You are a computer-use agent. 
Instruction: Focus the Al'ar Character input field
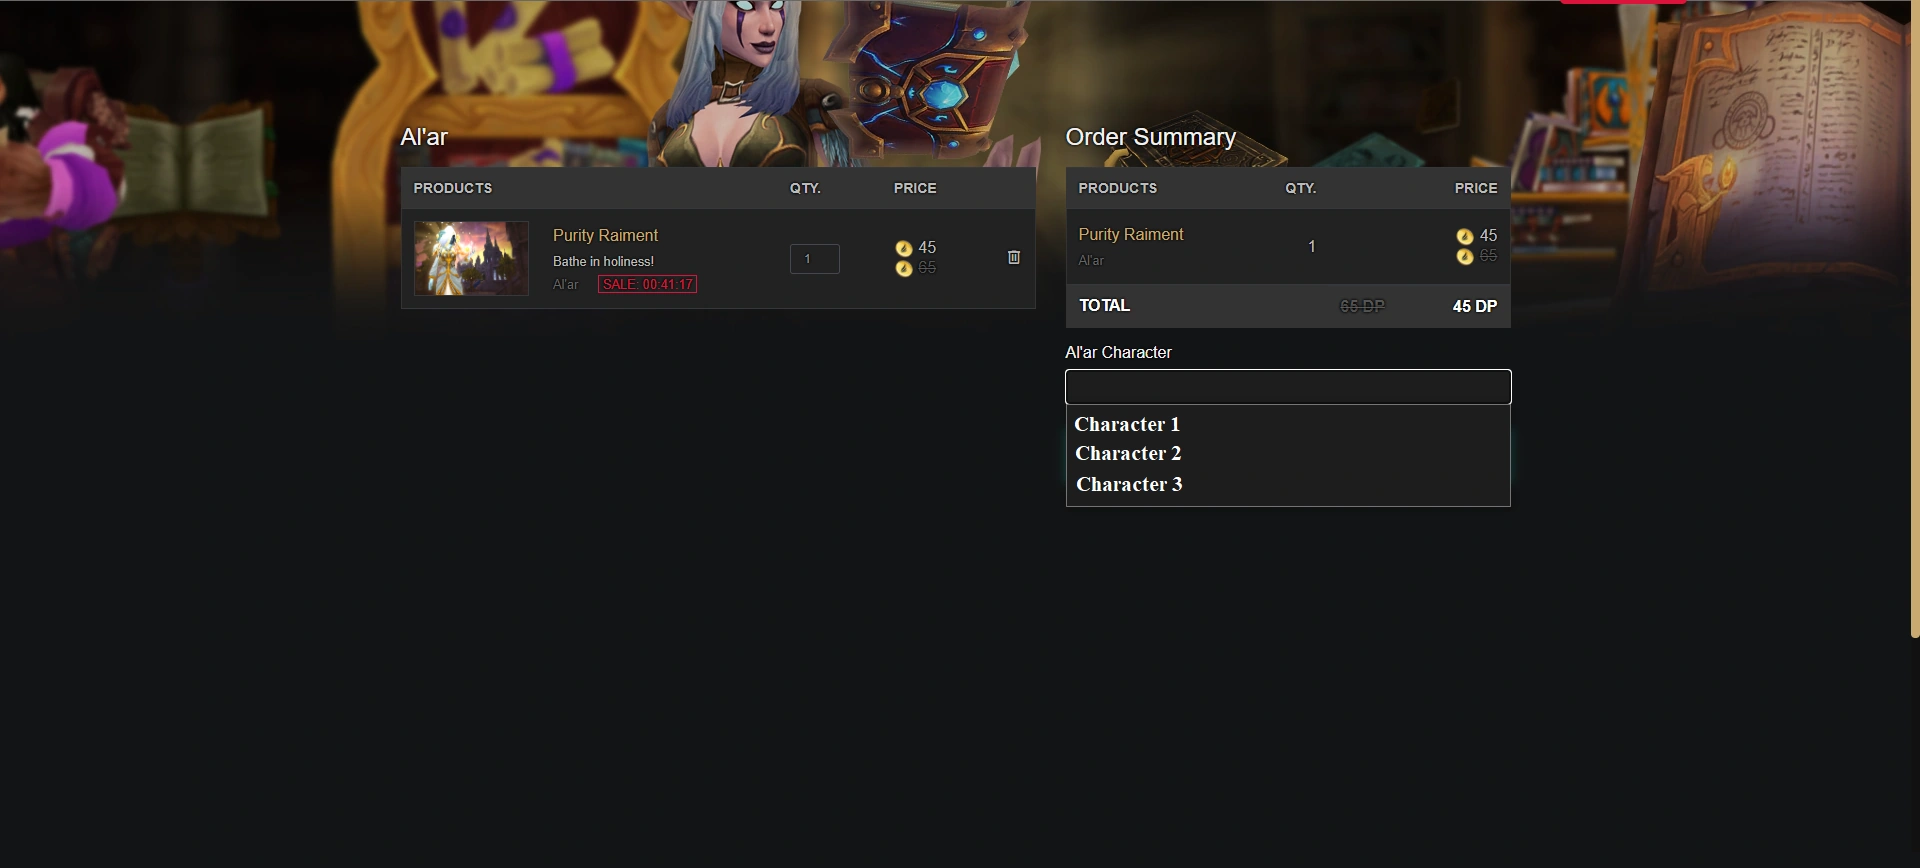click(1288, 387)
